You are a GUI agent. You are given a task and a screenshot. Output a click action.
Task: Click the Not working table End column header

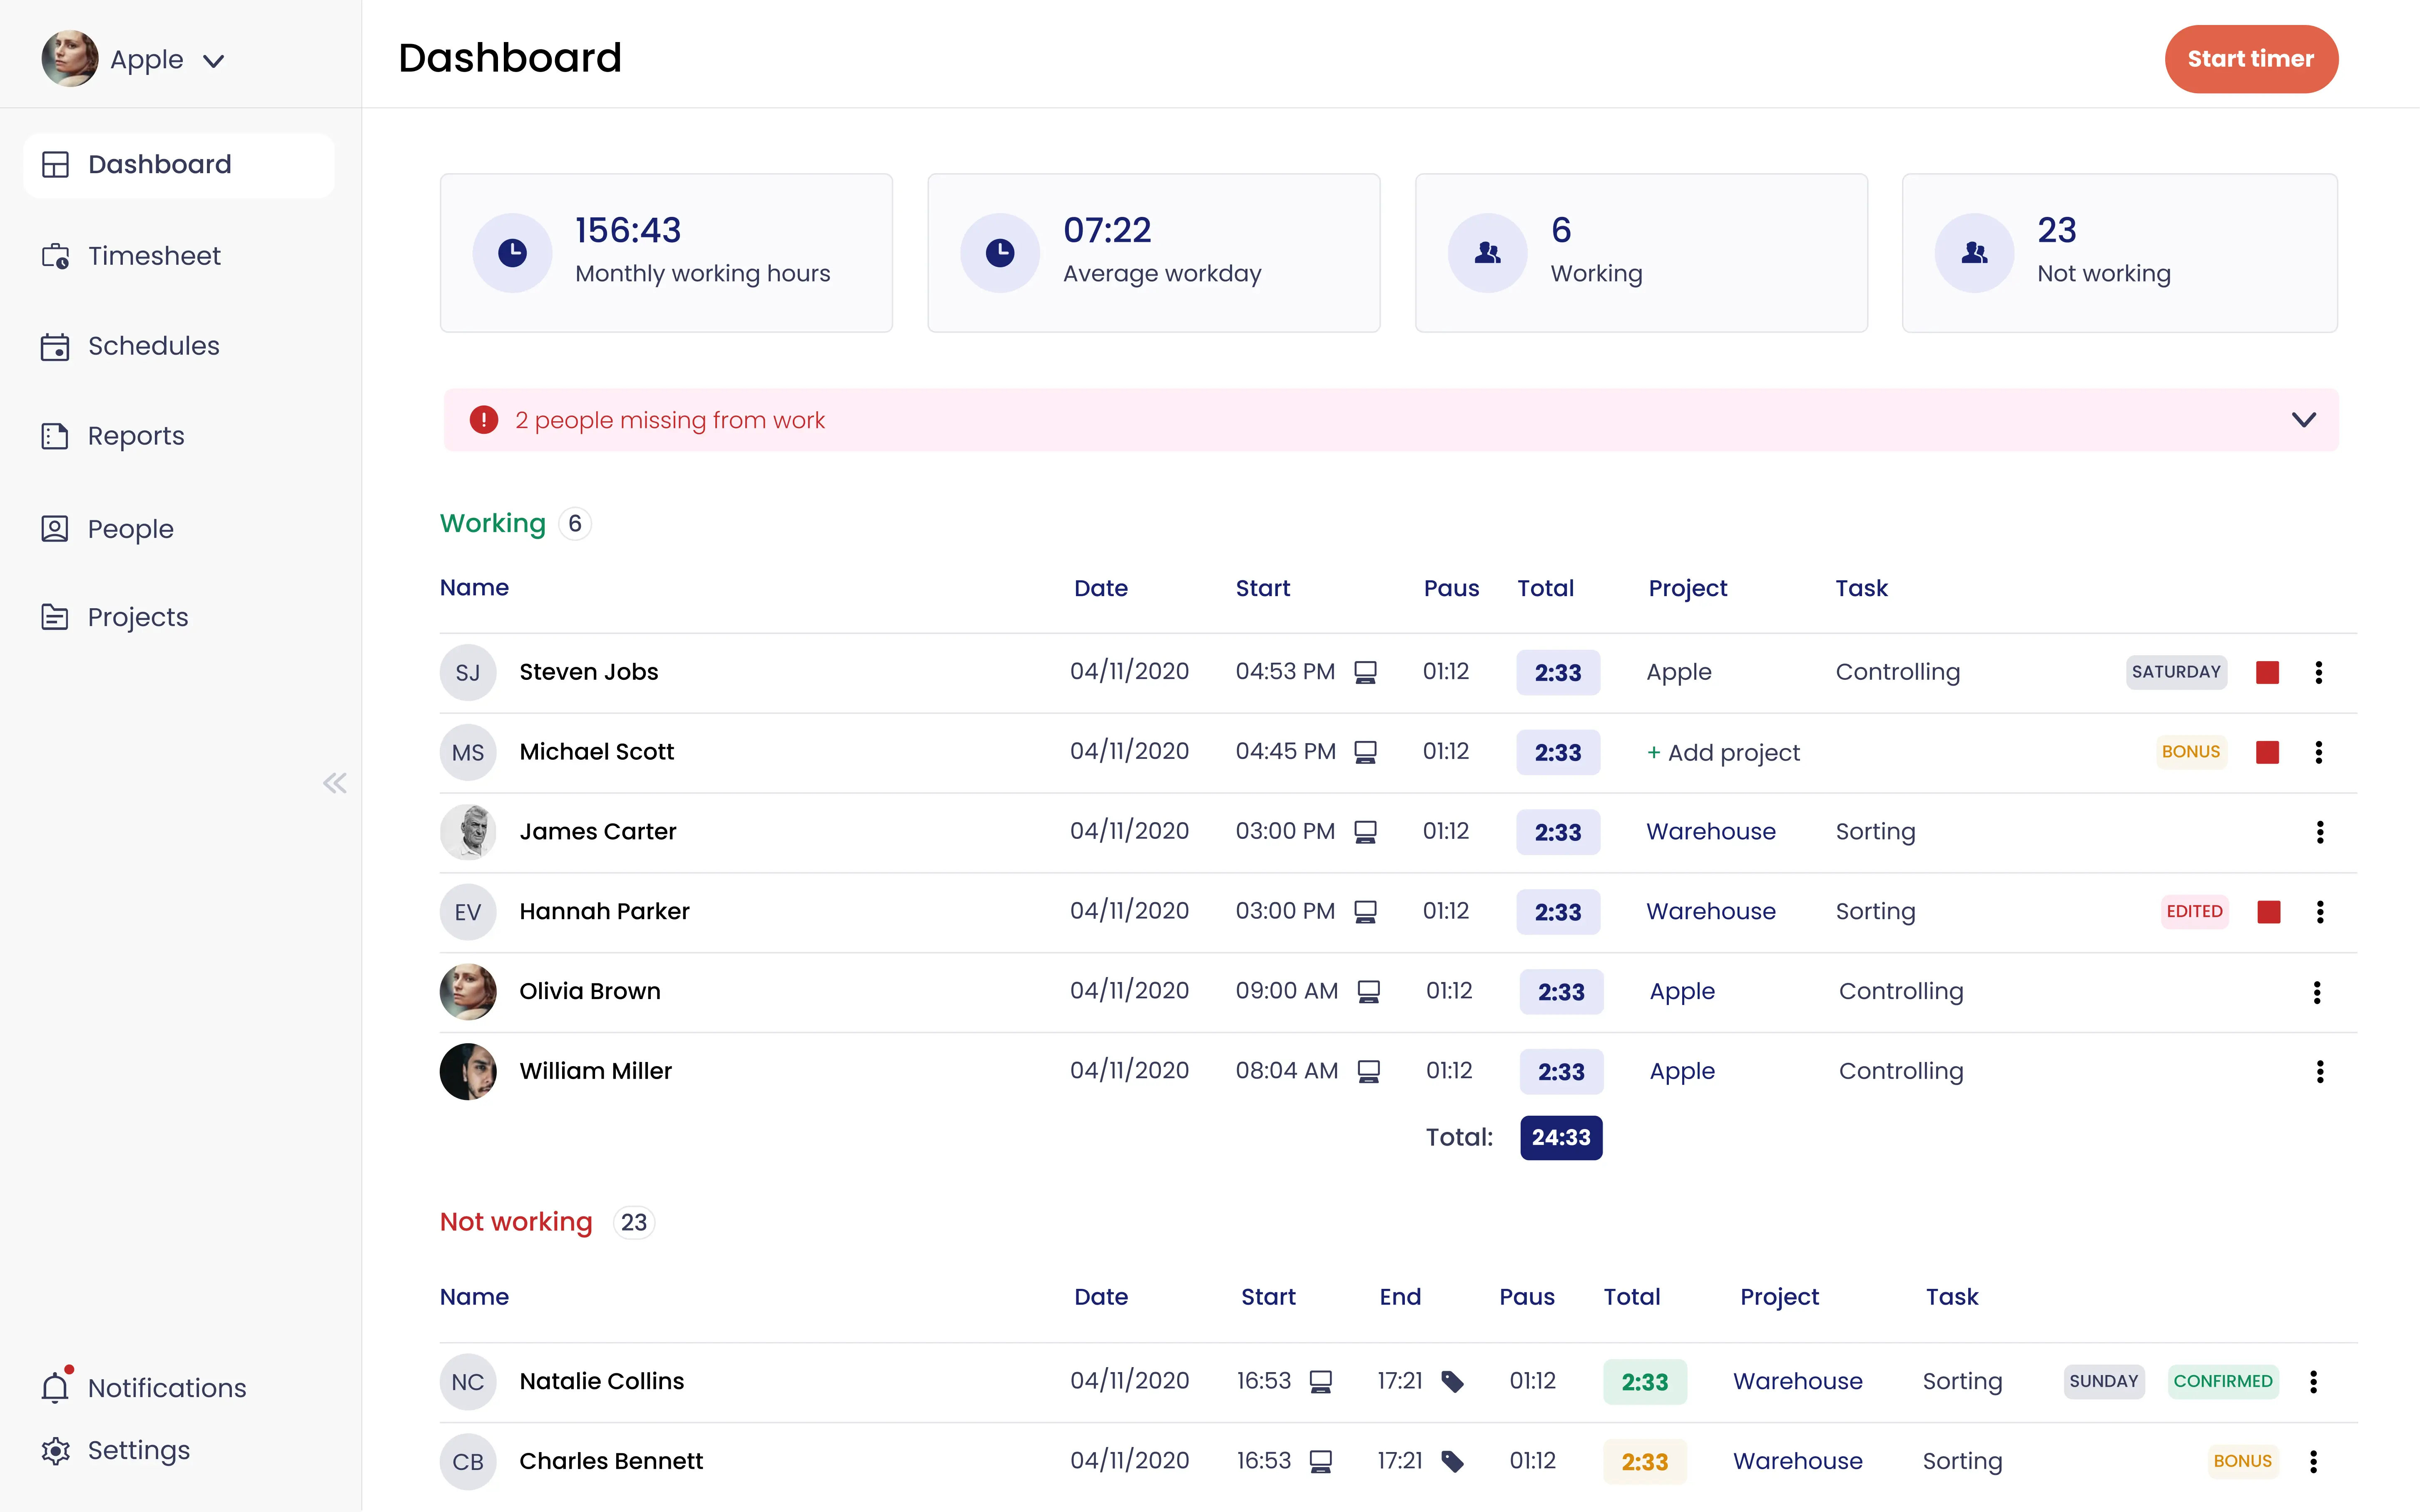coord(1400,1297)
